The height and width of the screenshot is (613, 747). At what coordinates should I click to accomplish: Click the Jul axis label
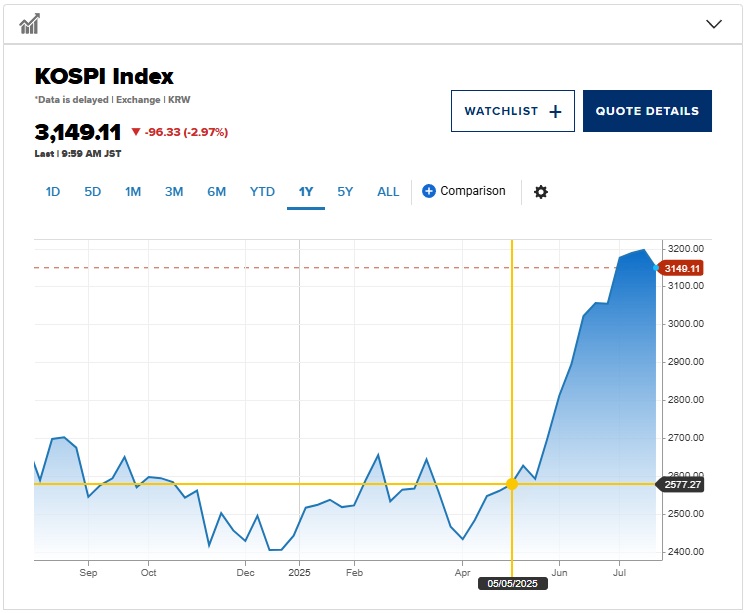[x=619, y=573]
